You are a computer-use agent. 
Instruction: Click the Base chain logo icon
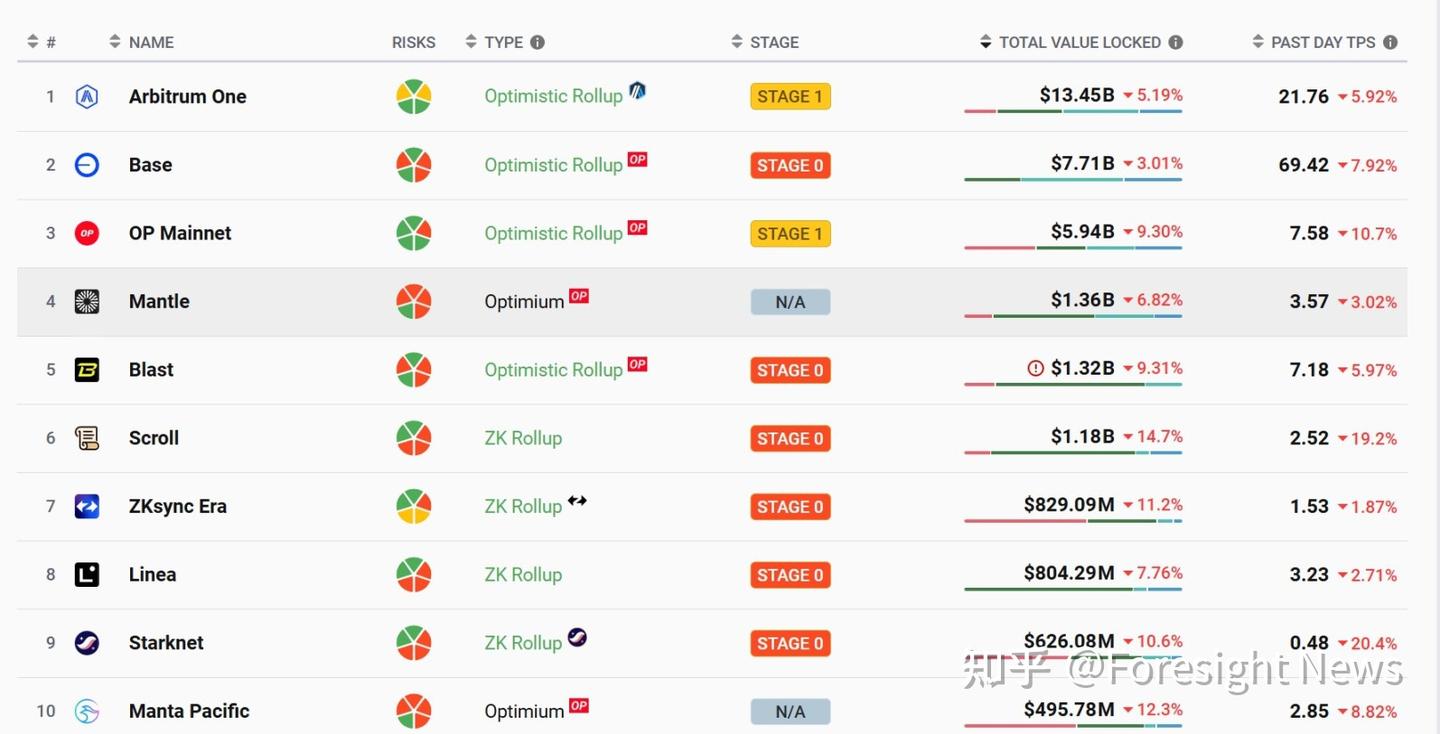(x=87, y=164)
